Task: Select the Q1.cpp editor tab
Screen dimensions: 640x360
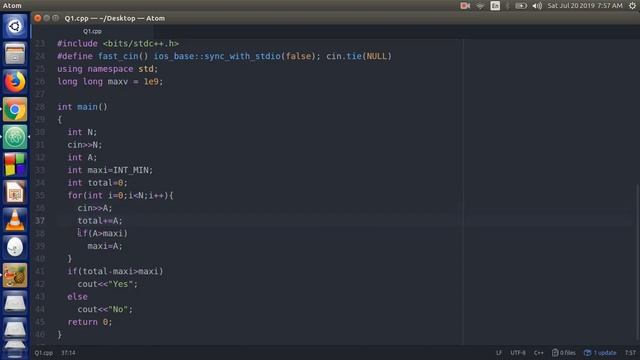Action: (x=92, y=31)
